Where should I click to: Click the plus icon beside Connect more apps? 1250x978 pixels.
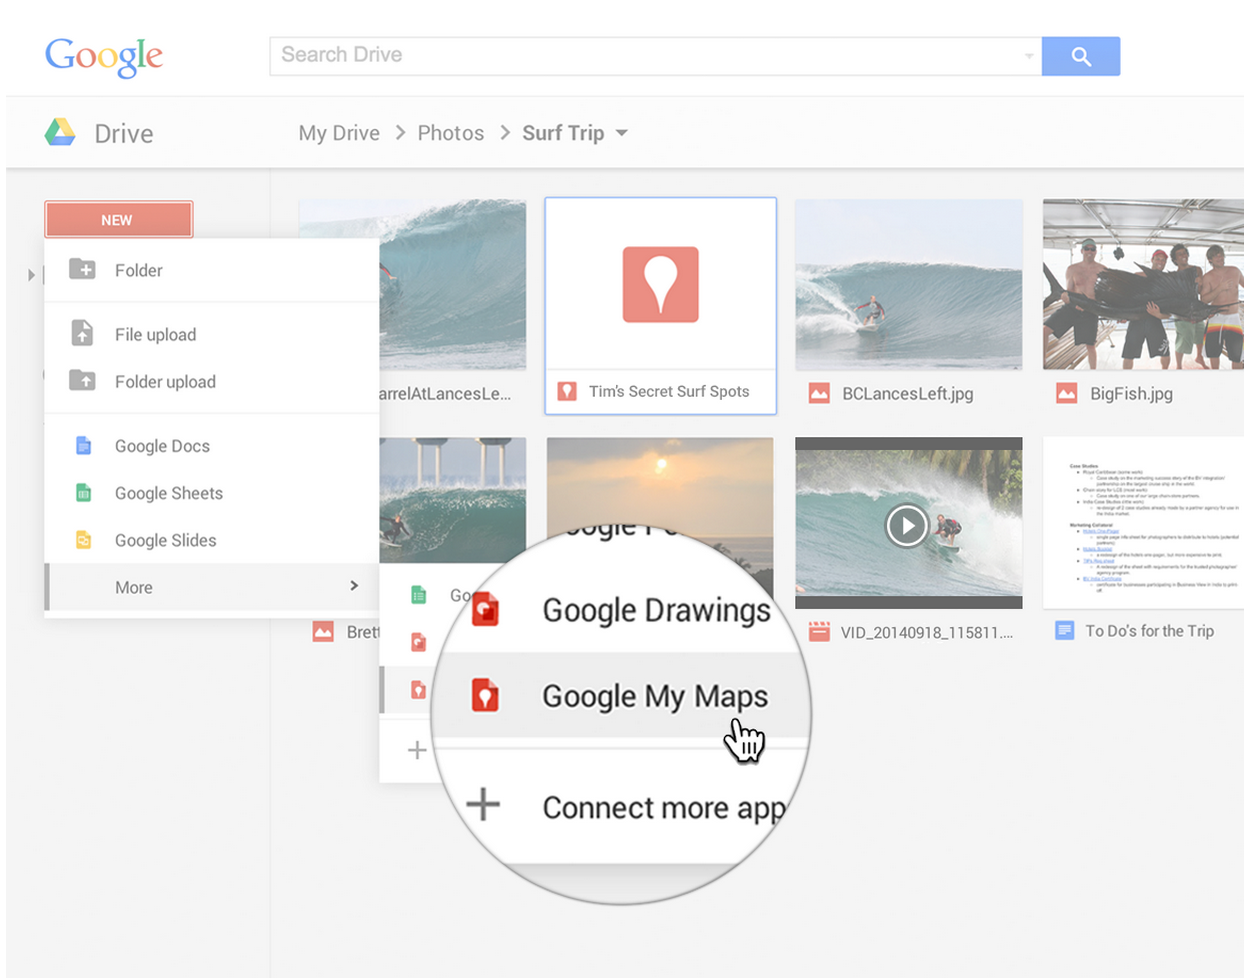tap(483, 804)
